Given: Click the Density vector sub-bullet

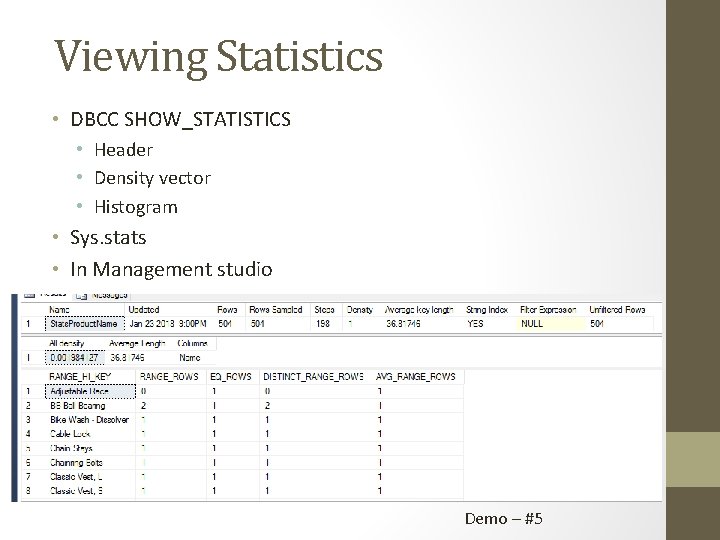Looking at the screenshot, I should [152, 178].
